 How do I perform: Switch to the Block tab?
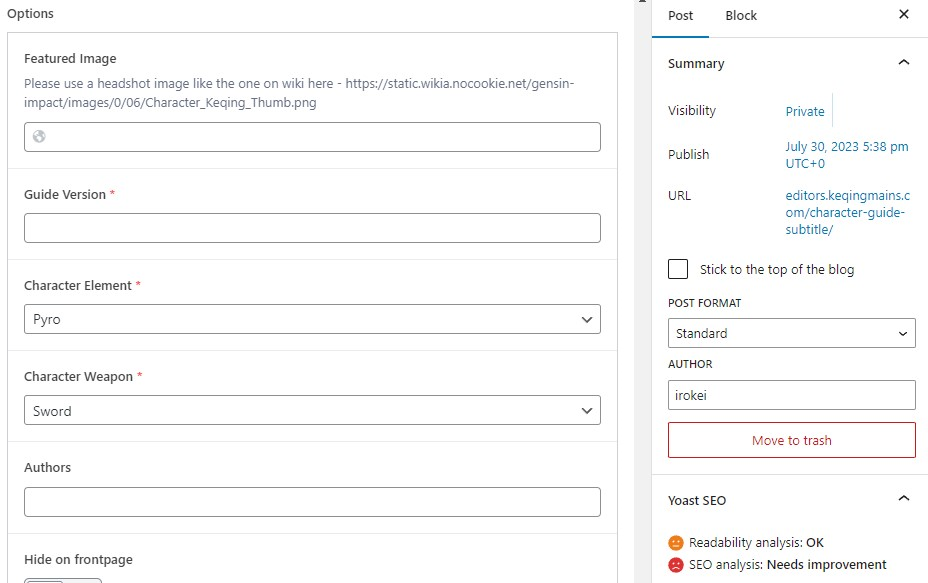pyautogui.click(x=740, y=15)
